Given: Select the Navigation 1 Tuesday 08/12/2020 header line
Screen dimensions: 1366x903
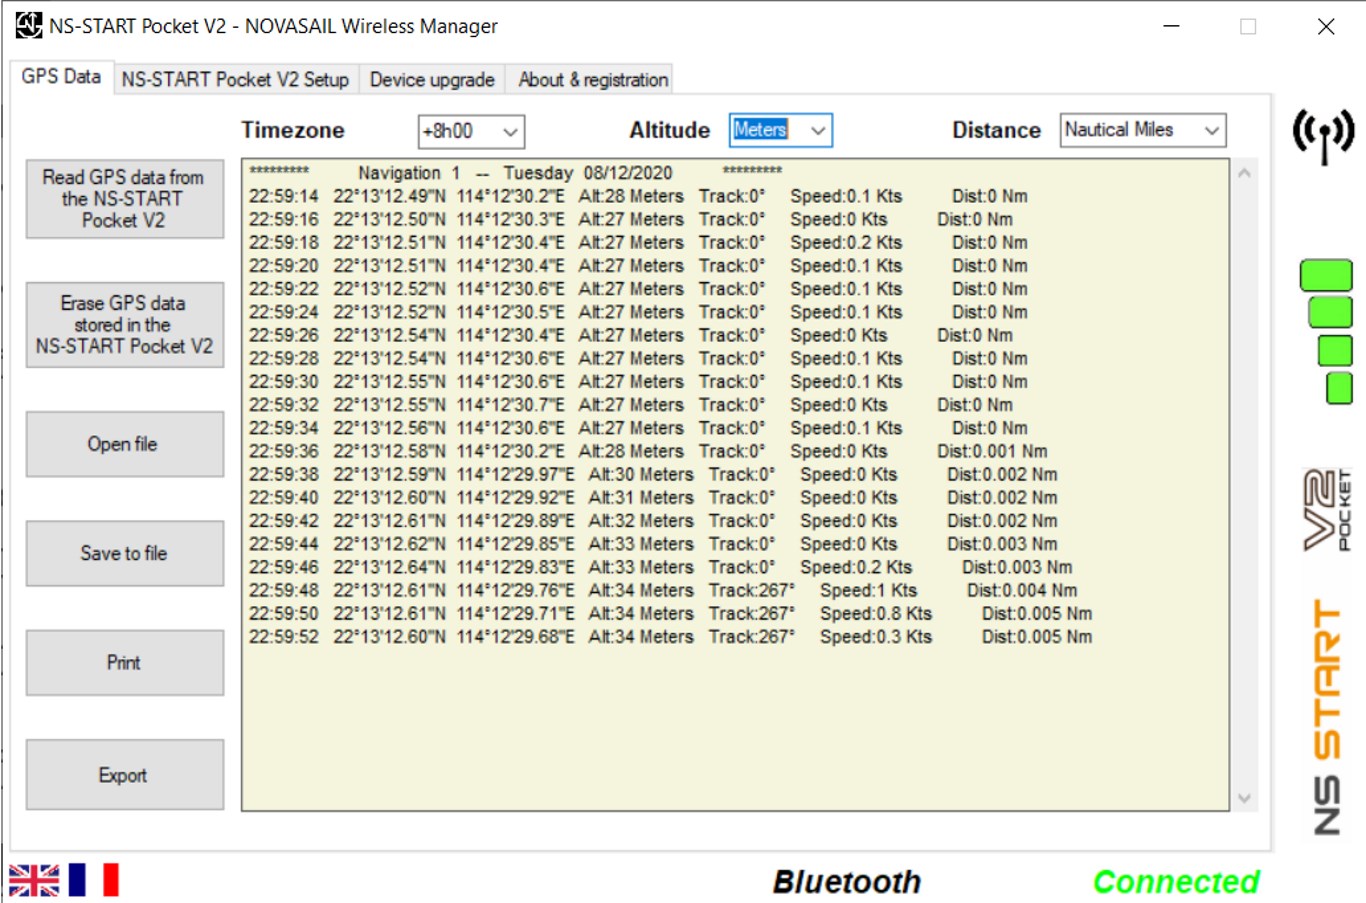Looking at the screenshot, I should pos(516,173).
